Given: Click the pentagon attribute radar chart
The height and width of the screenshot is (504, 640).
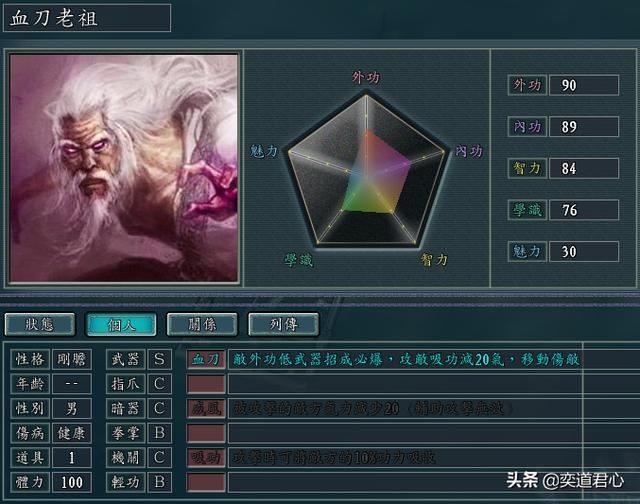Looking at the screenshot, I should point(366,169).
